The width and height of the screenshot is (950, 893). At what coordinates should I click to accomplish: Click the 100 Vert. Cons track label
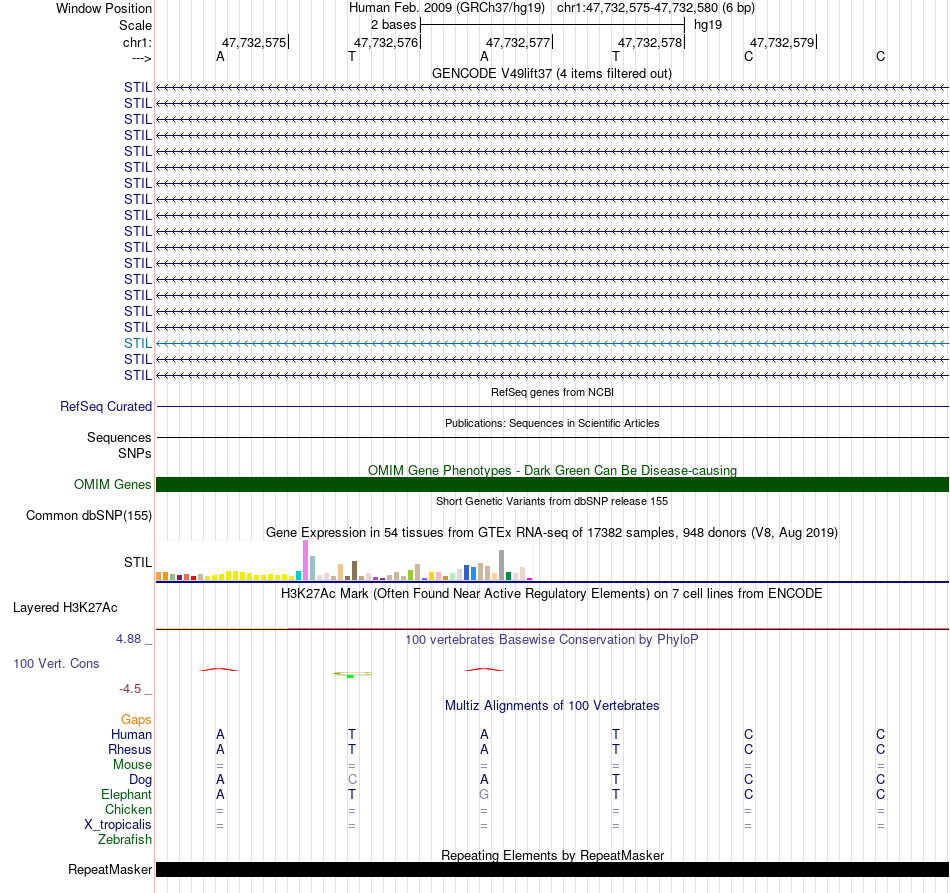point(56,663)
